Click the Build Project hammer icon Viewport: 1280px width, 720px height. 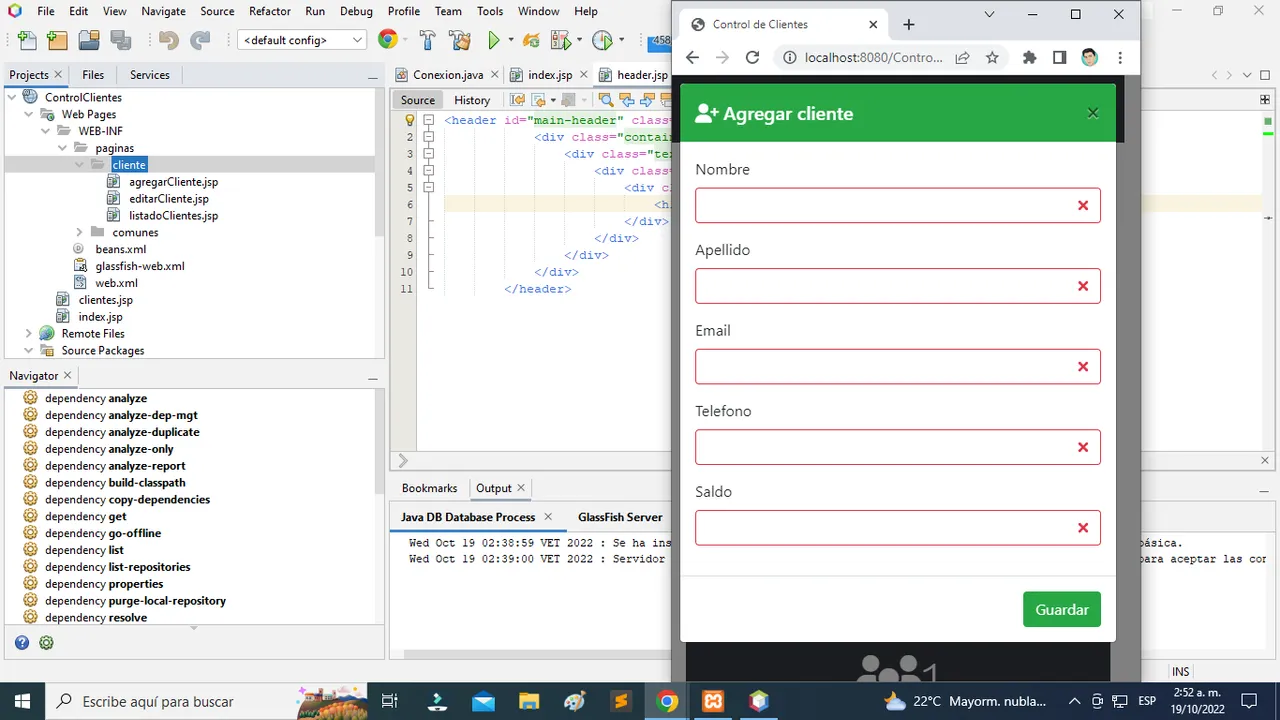click(x=427, y=40)
